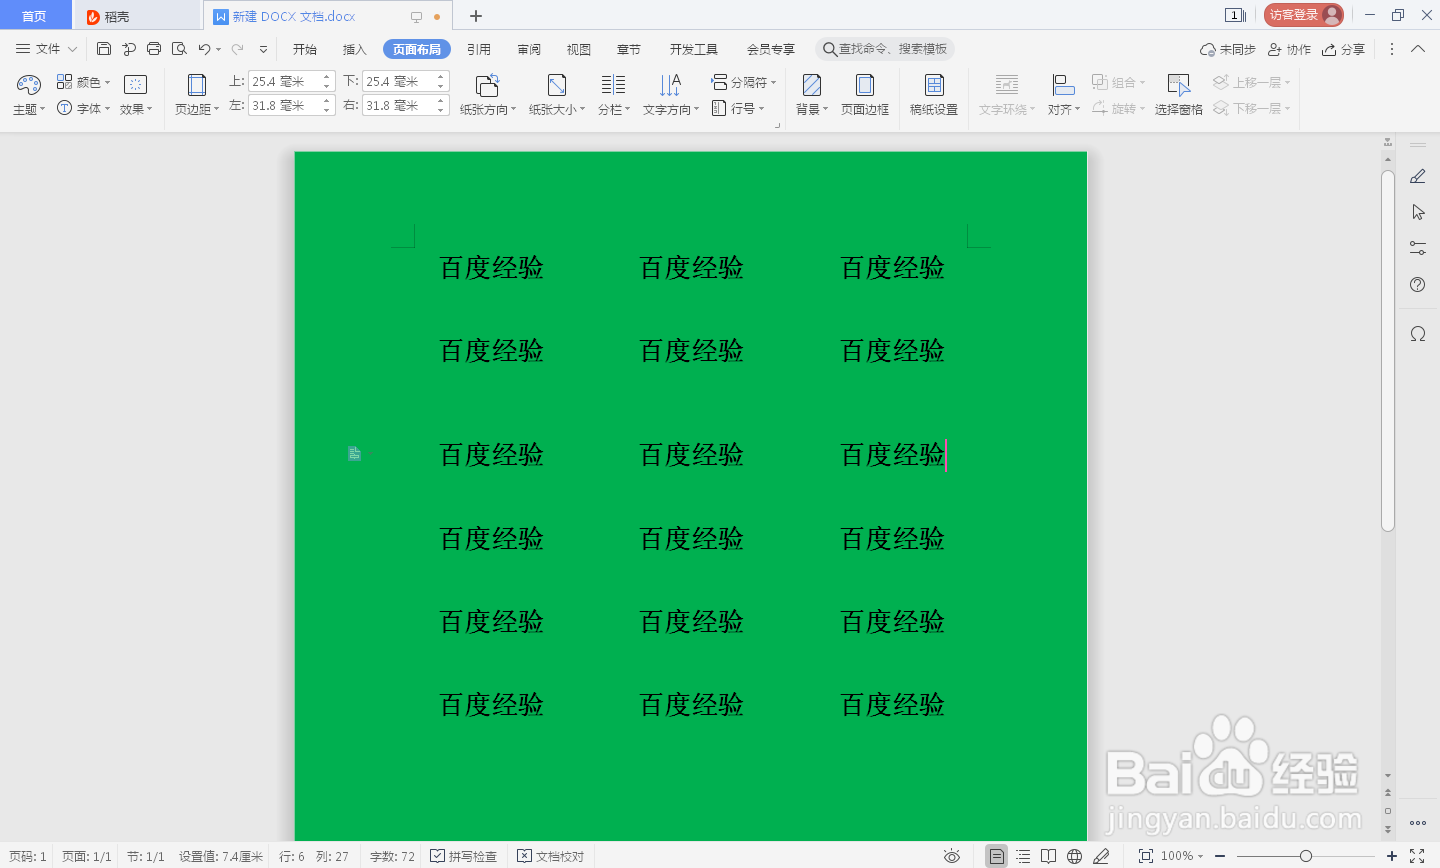Switch to 视图 tab
1440x868 pixels.
coord(579,49)
